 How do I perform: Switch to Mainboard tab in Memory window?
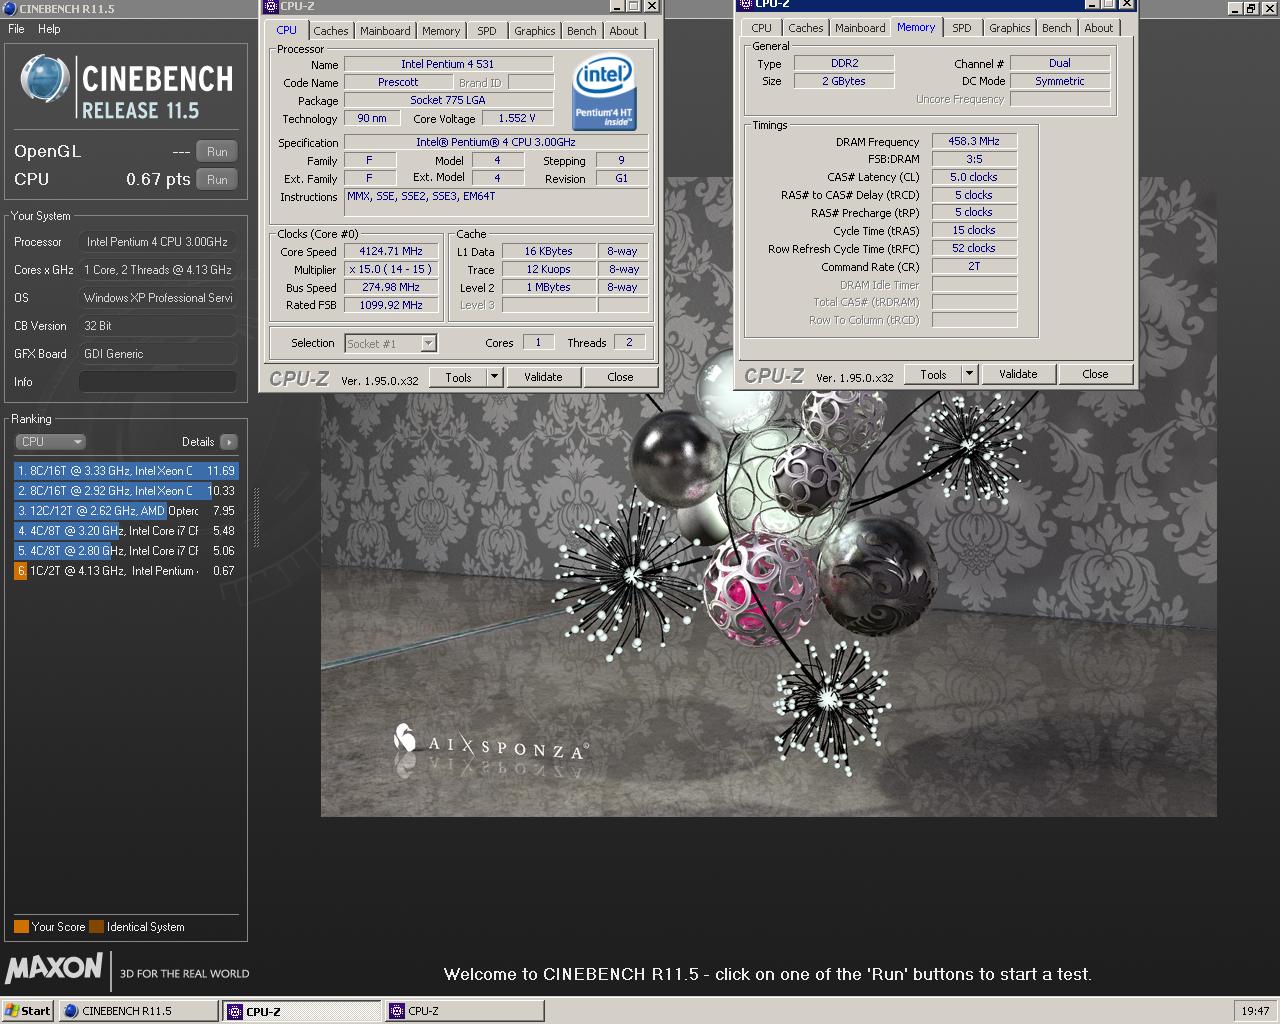click(860, 28)
